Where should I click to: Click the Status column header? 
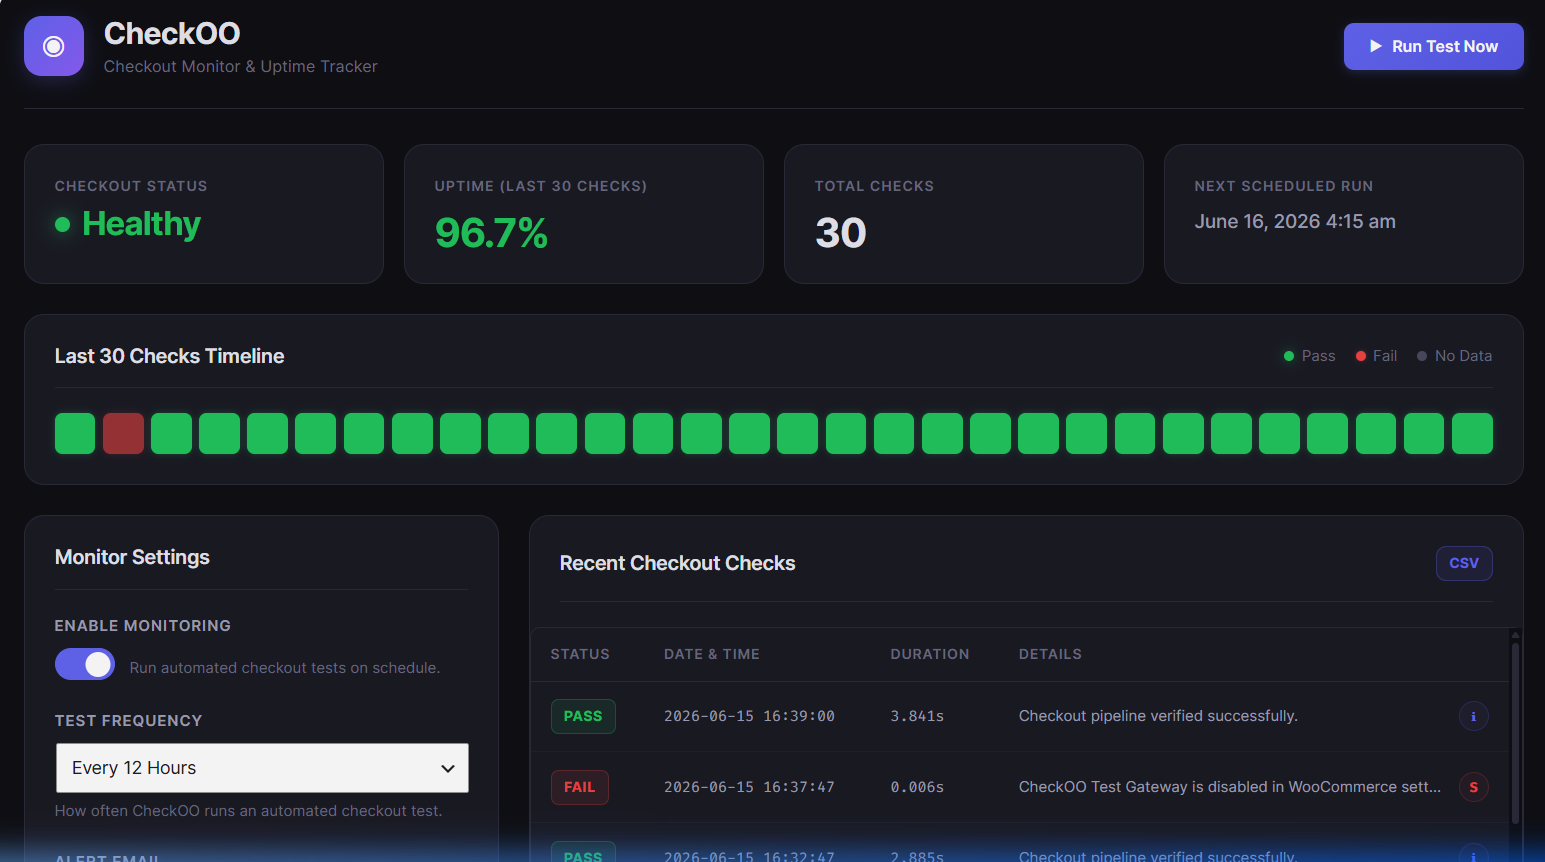coord(580,654)
